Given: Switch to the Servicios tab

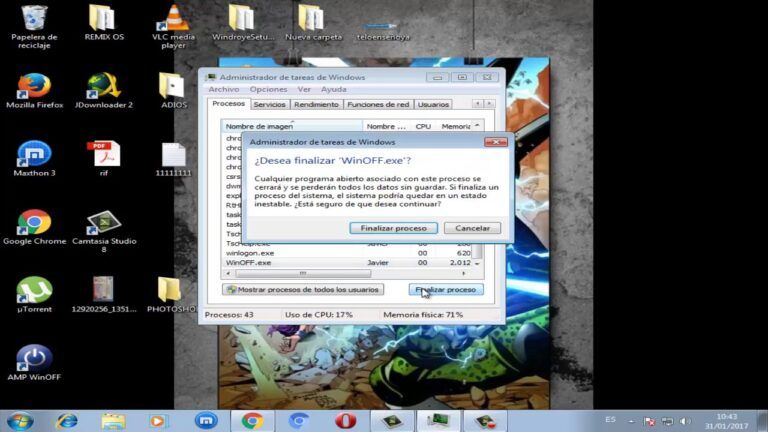Looking at the screenshot, I should coord(269,104).
